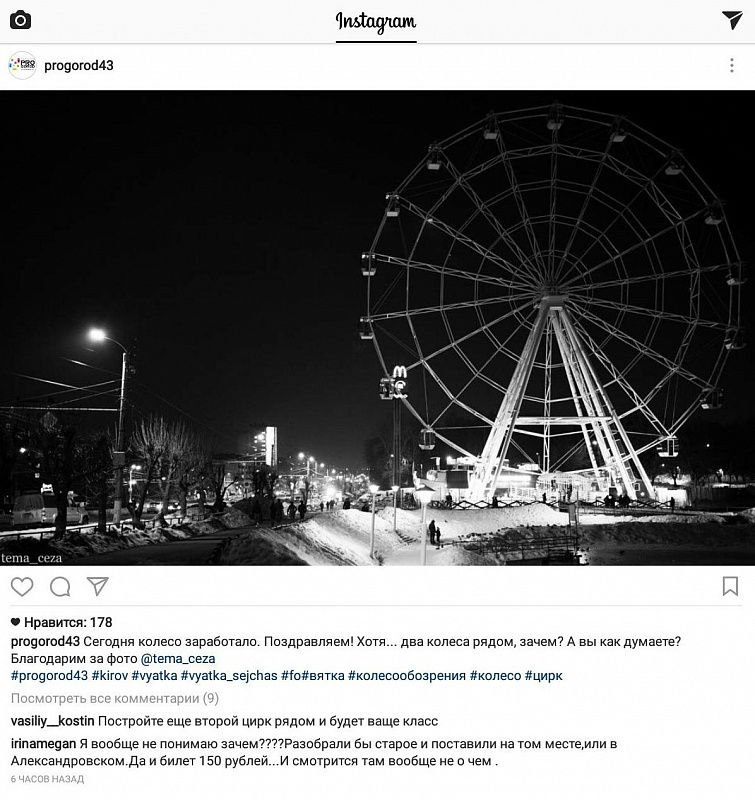Image resolution: width=755 pixels, height=800 pixels.
Task: Save post with bookmark icon
Action: pyautogui.click(x=731, y=586)
